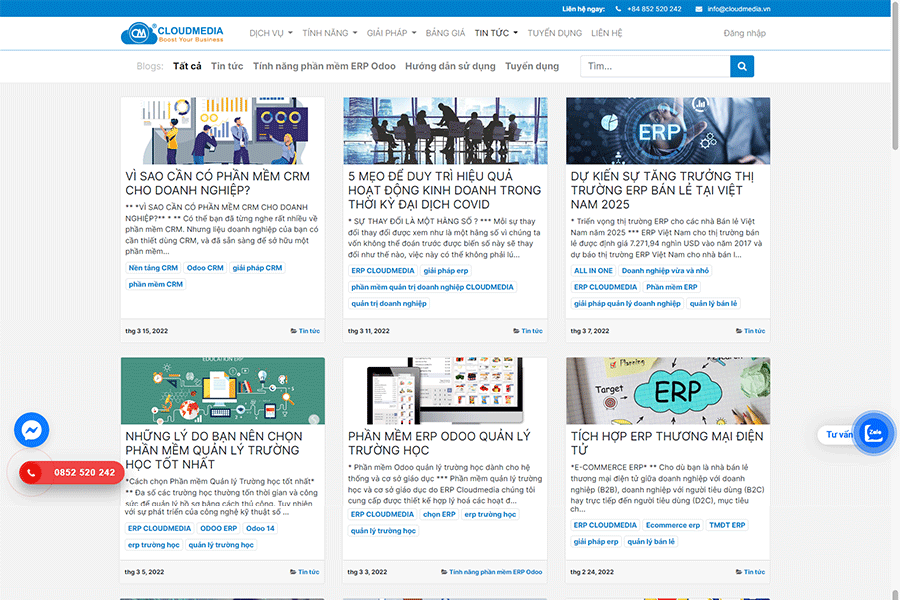The height and width of the screenshot is (600, 900).
Task: Click the Tìm... search input field
Action: pos(655,67)
